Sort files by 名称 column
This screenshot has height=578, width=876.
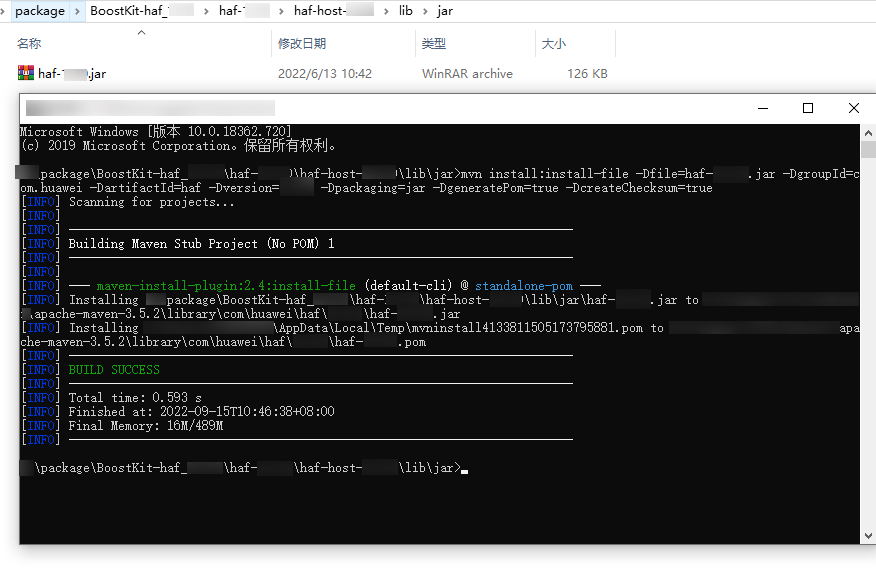point(29,44)
